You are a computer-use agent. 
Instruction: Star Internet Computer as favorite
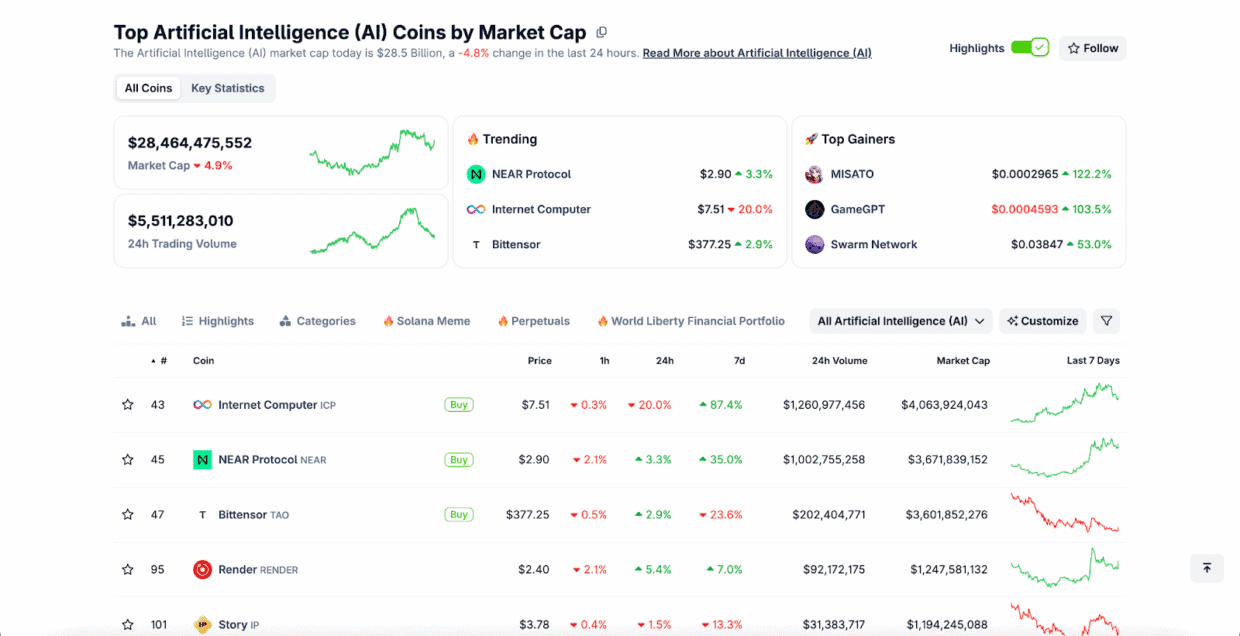pos(127,405)
